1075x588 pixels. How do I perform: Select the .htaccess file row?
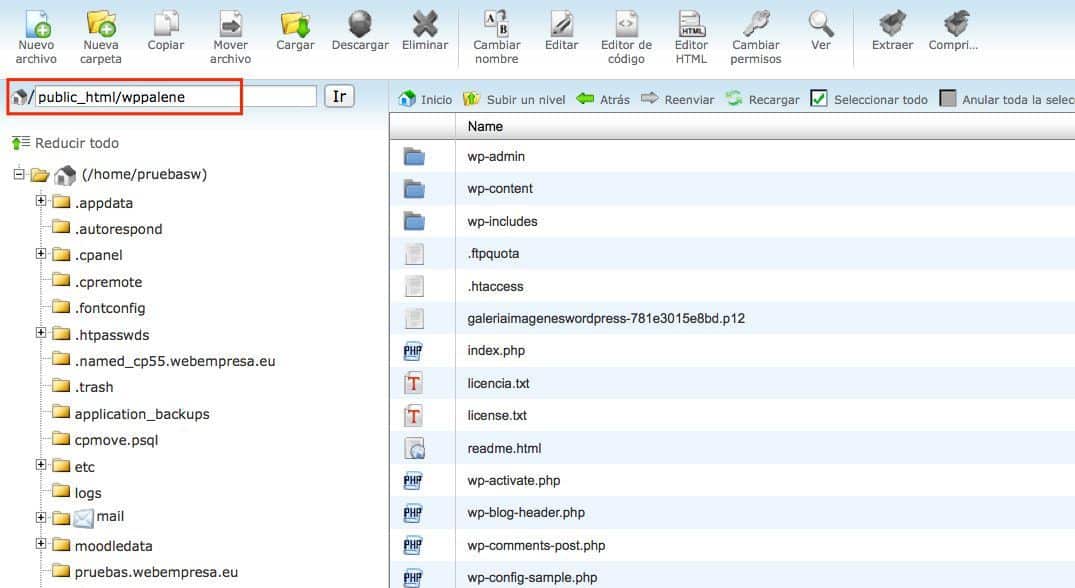pyautogui.click(x=732, y=286)
